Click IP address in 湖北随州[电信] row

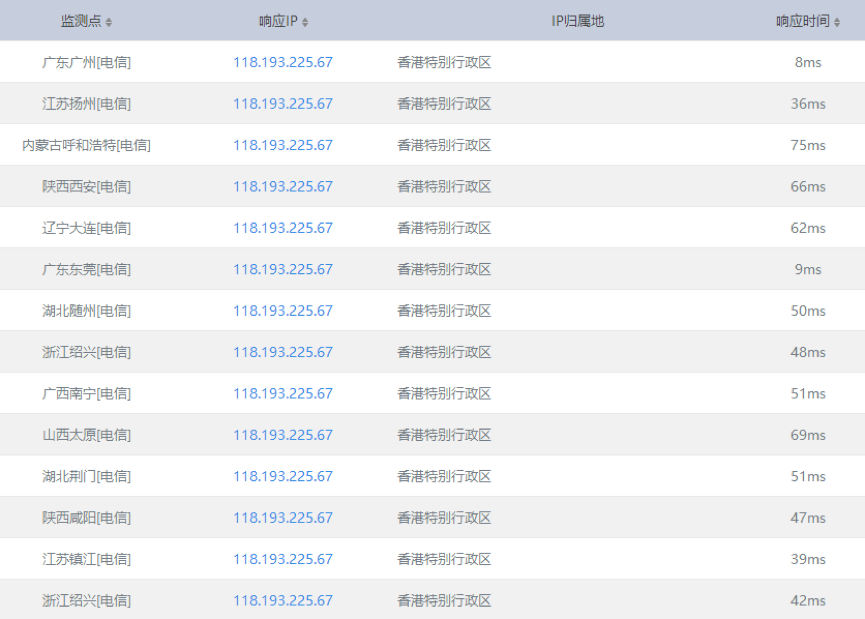click(283, 311)
